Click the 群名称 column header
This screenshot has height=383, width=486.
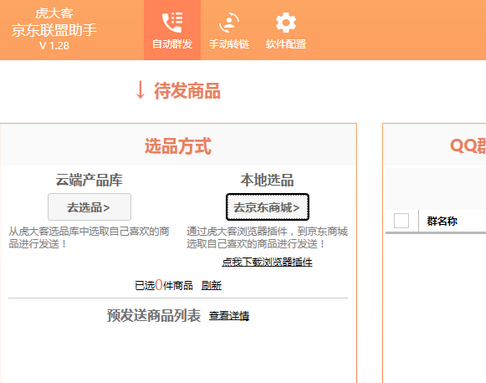(442, 221)
